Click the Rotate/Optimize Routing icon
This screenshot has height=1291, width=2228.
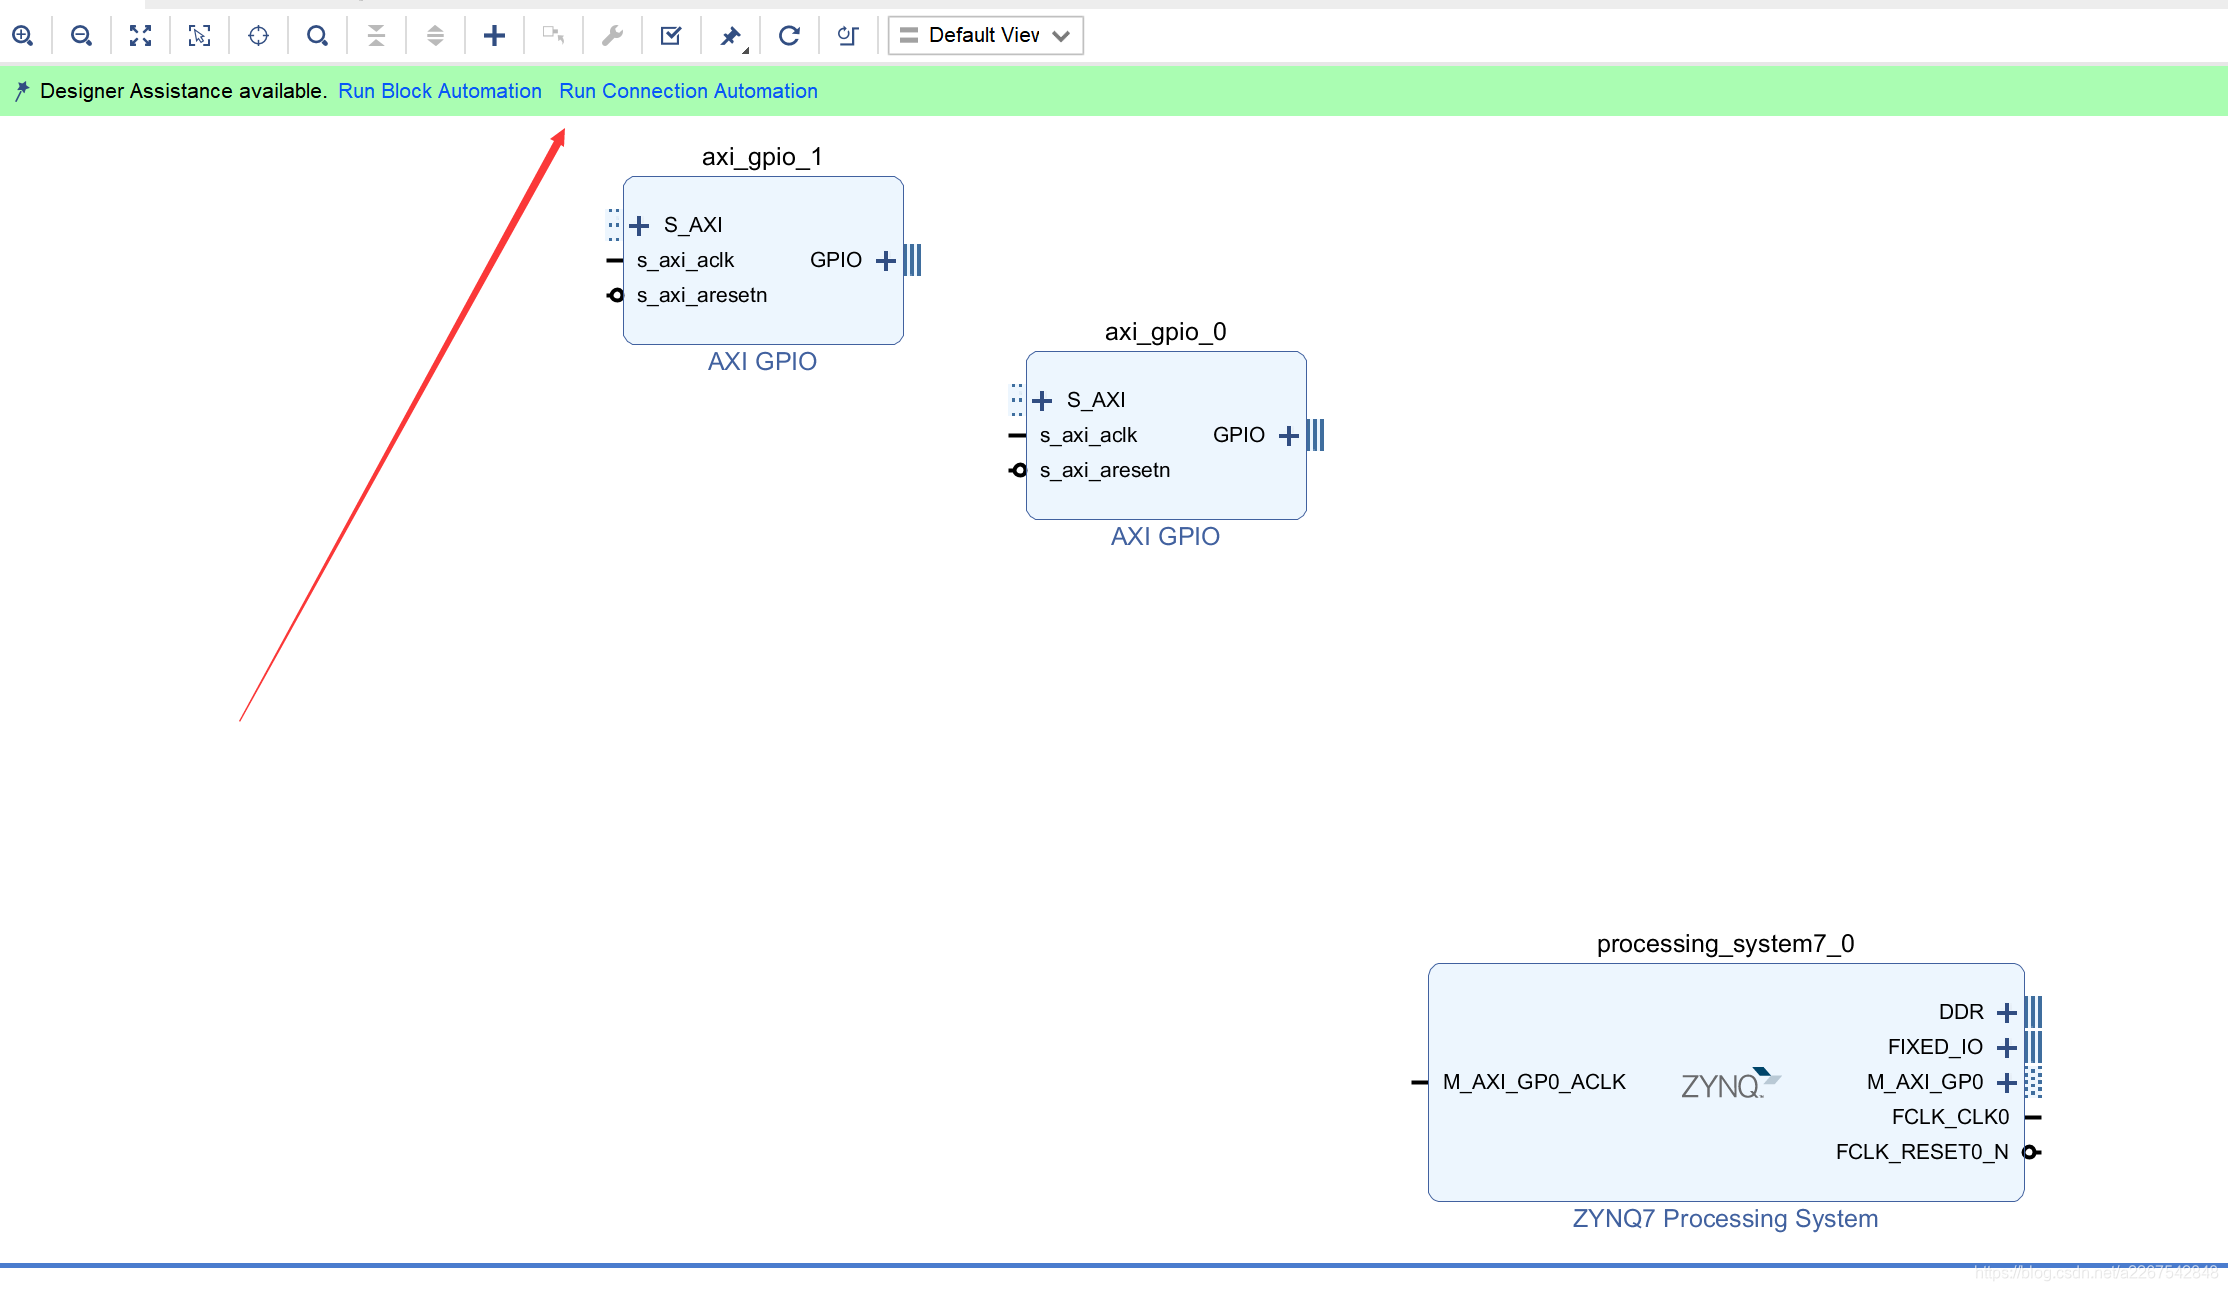pos(848,36)
